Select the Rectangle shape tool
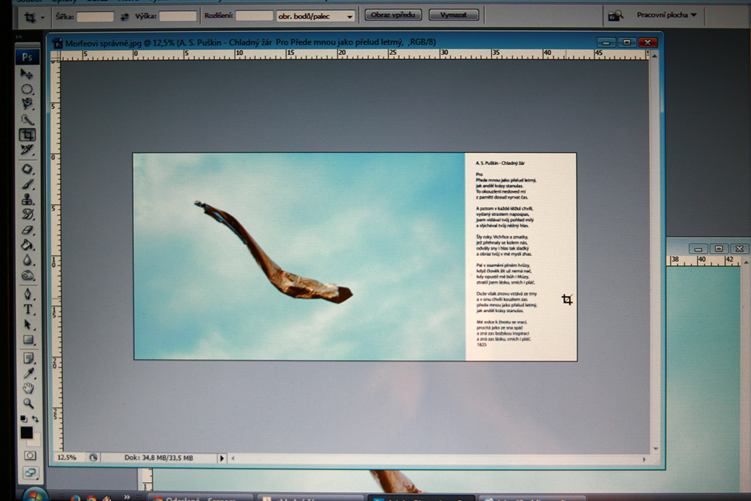This screenshot has height=501, width=751. tap(27, 340)
